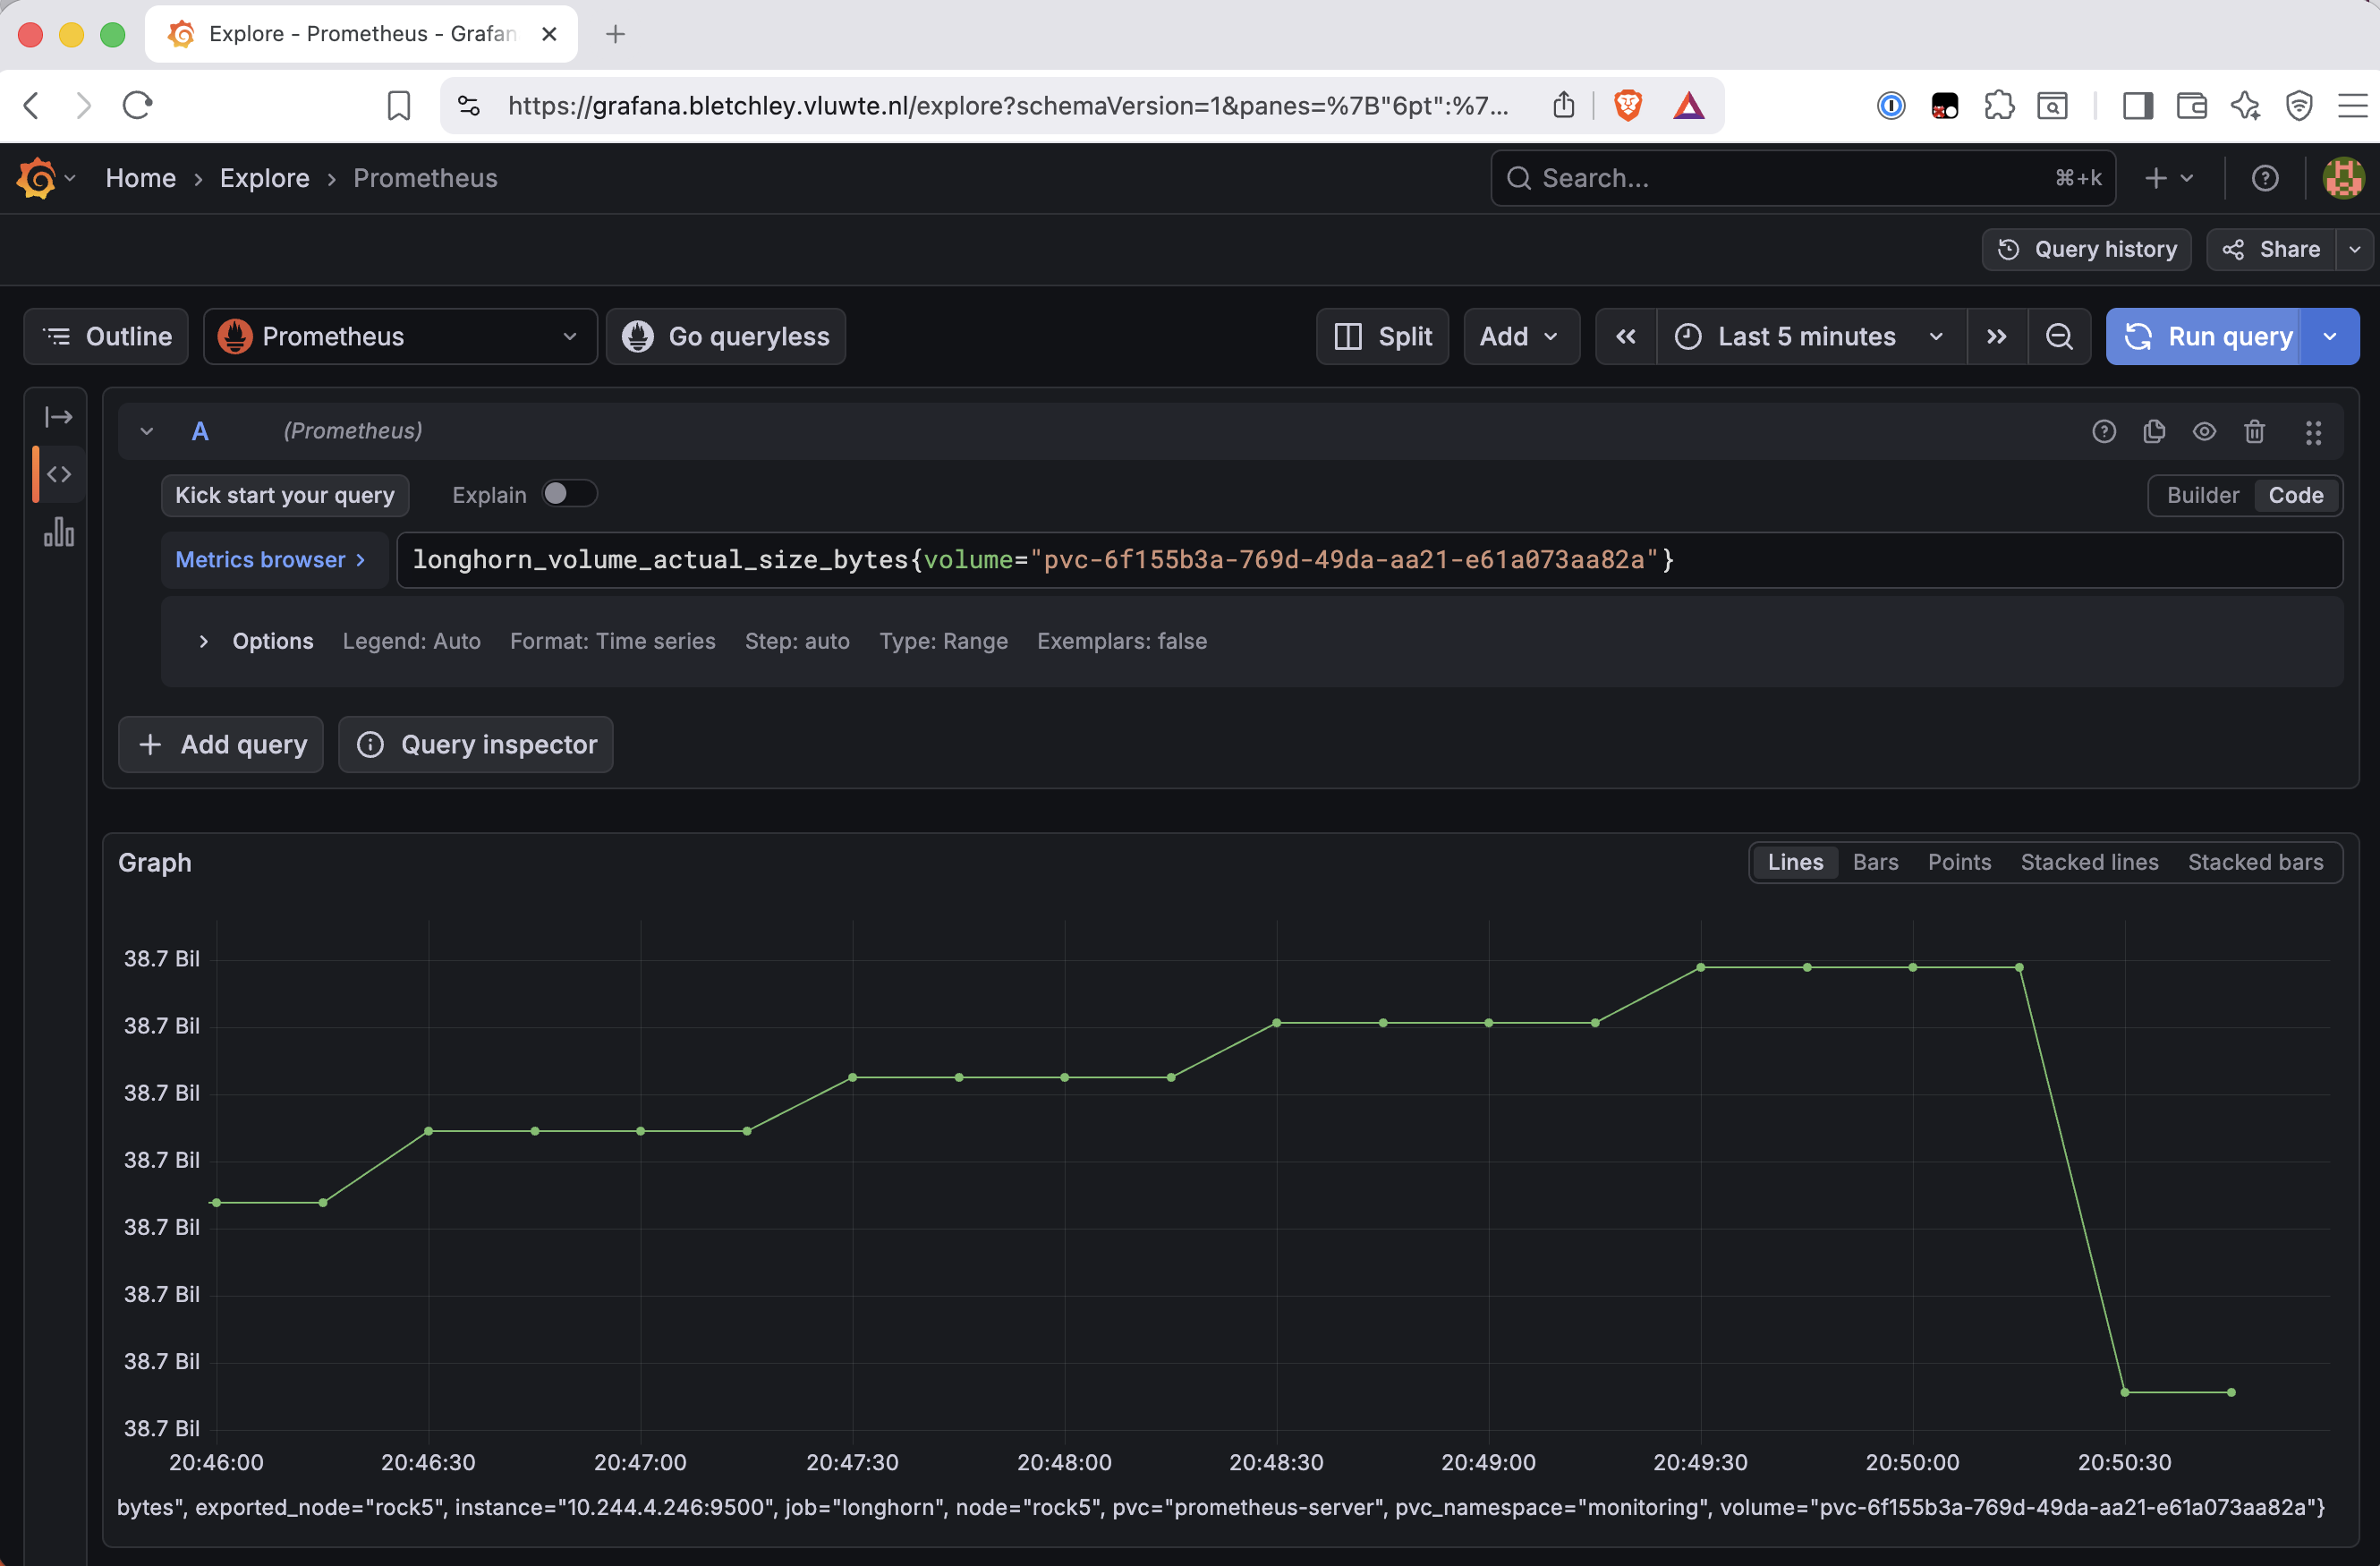Open the user avatar menu
2380x1566 pixels.
point(2343,178)
